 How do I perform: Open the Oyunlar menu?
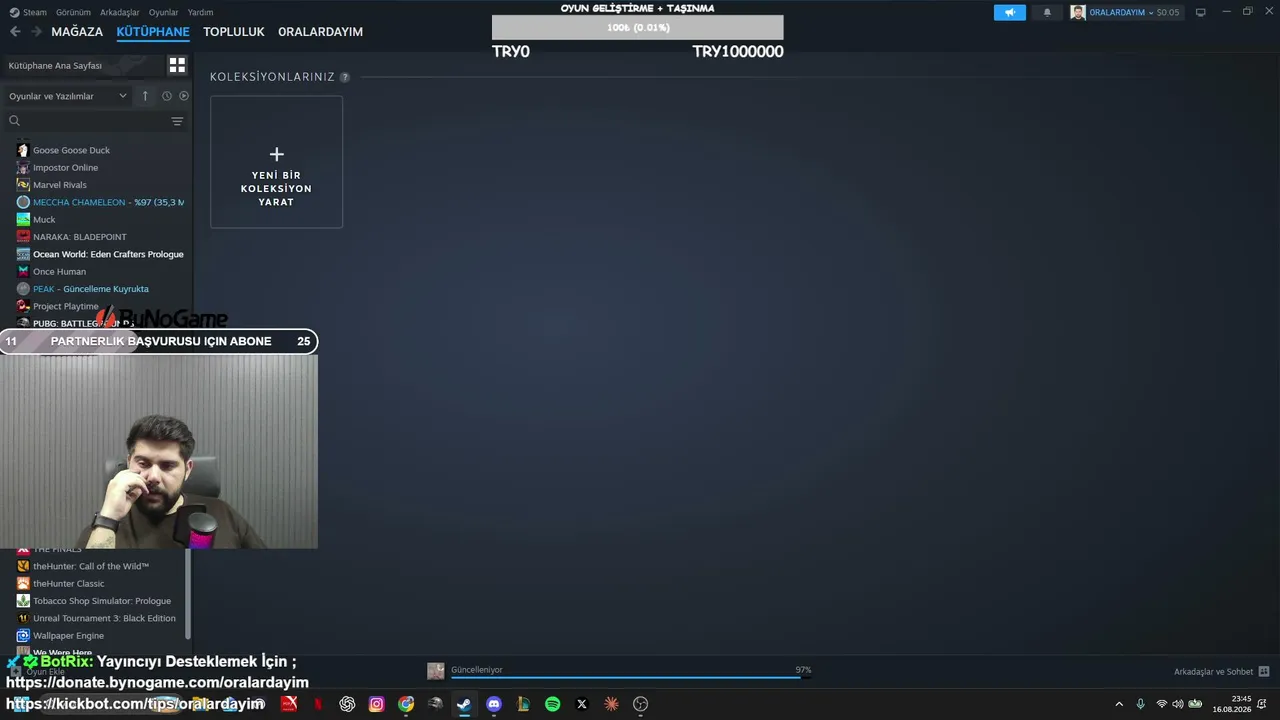tap(163, 12)
